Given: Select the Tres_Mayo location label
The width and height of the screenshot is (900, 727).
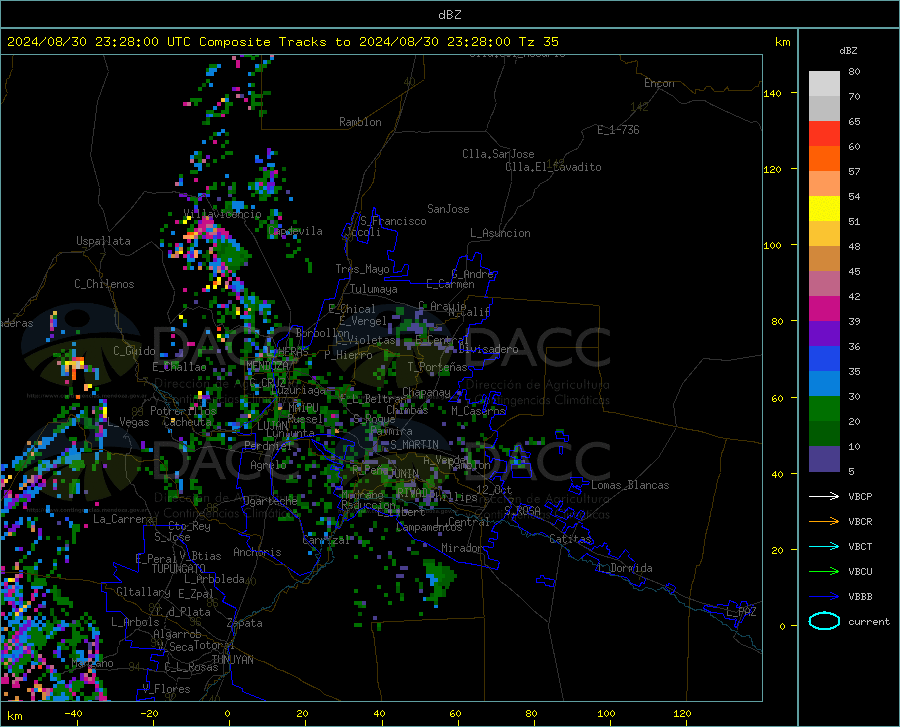Looking at the screenshot, I should pos(362,269).
